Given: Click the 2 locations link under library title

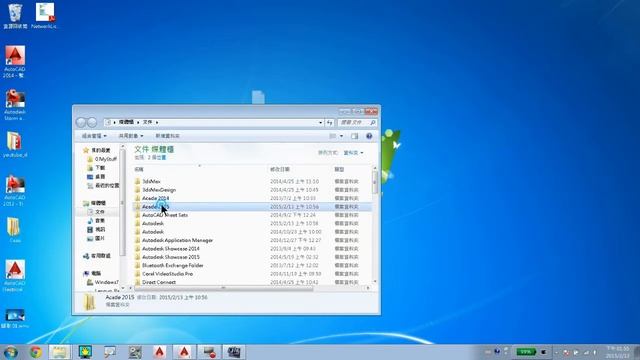Looking at the screenshot, I should tap(157, 158).
